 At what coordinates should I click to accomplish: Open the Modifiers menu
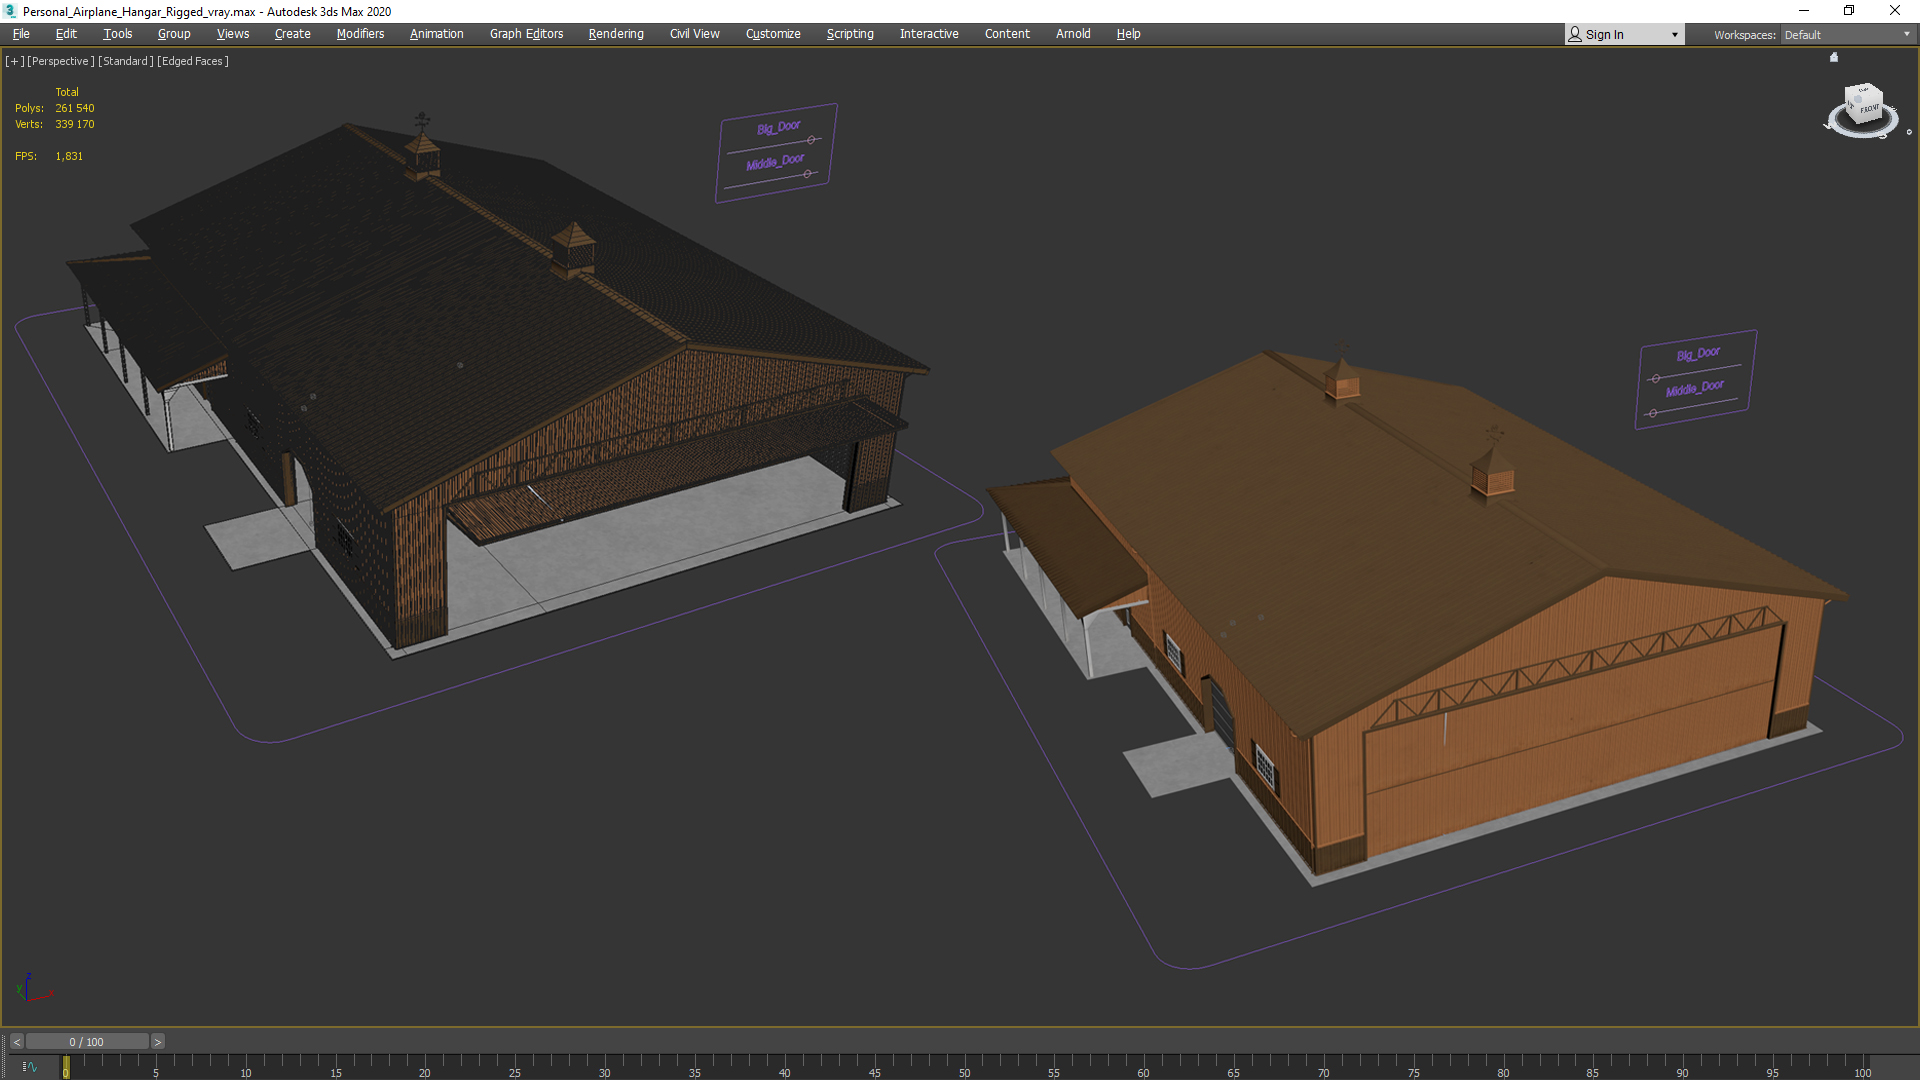(x=360, y=34)
